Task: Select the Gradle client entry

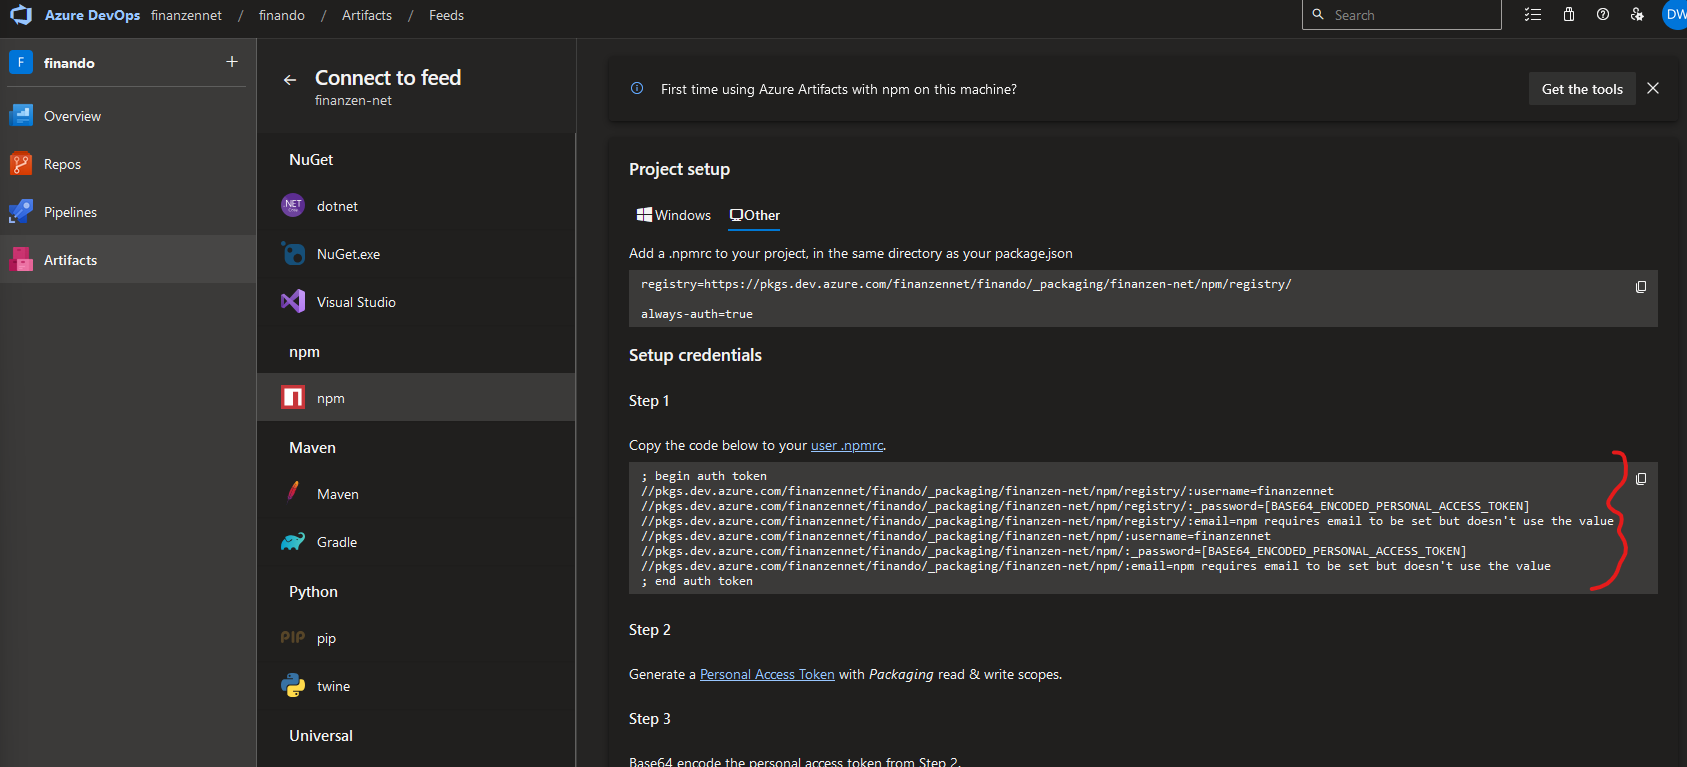Action: coord(416,542)
